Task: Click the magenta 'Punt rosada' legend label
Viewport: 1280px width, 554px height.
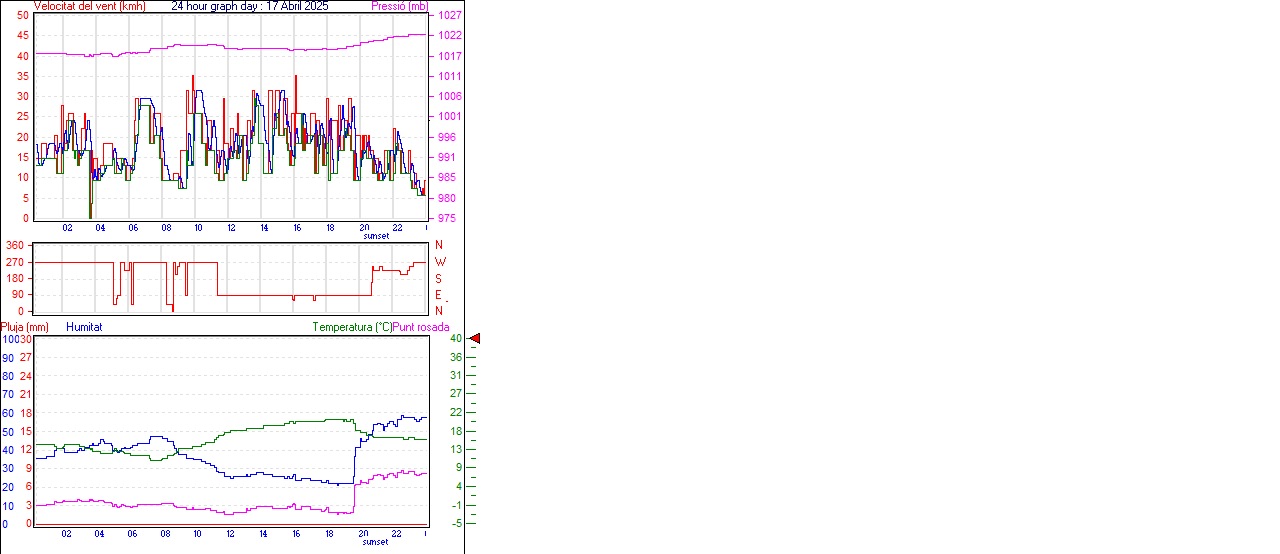Action: pos(421,327)
